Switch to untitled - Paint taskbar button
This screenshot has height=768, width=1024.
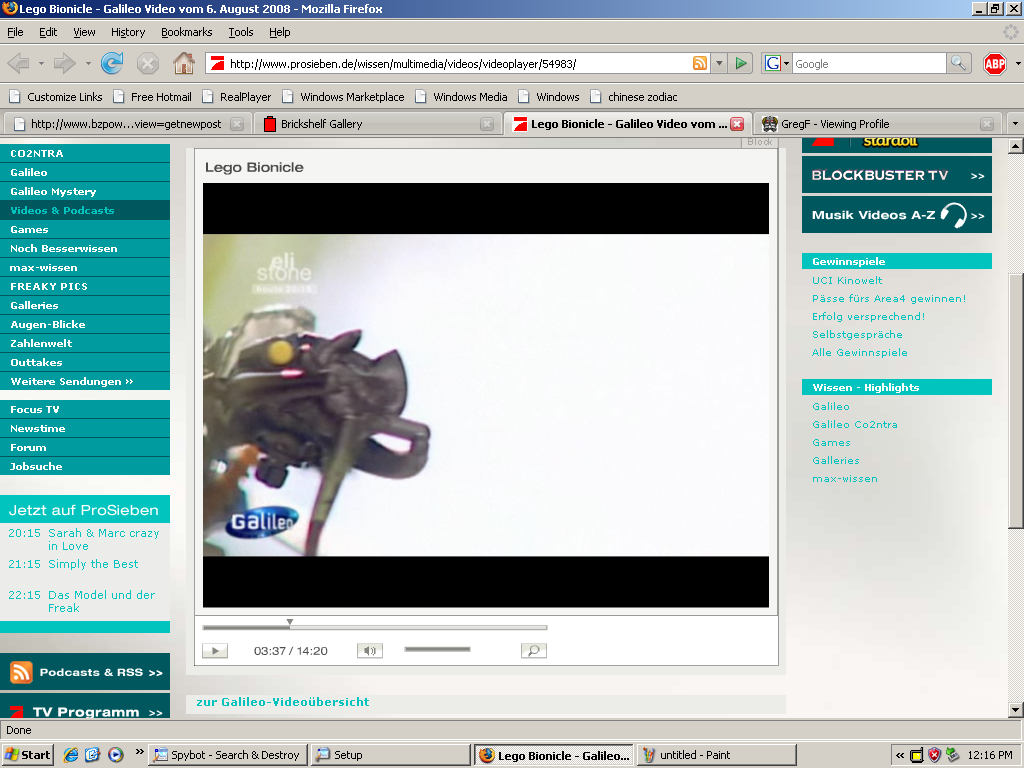[716, 755]
